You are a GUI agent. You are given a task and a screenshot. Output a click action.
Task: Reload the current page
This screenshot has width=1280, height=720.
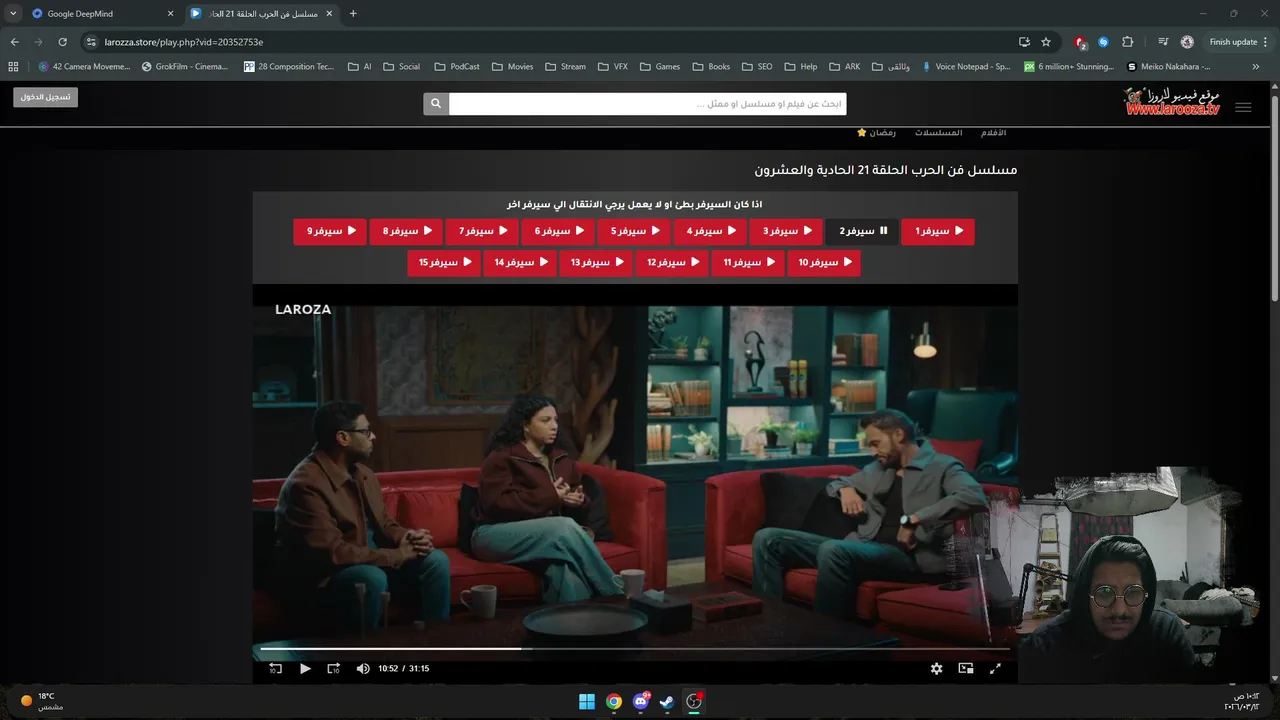[62, 42]
